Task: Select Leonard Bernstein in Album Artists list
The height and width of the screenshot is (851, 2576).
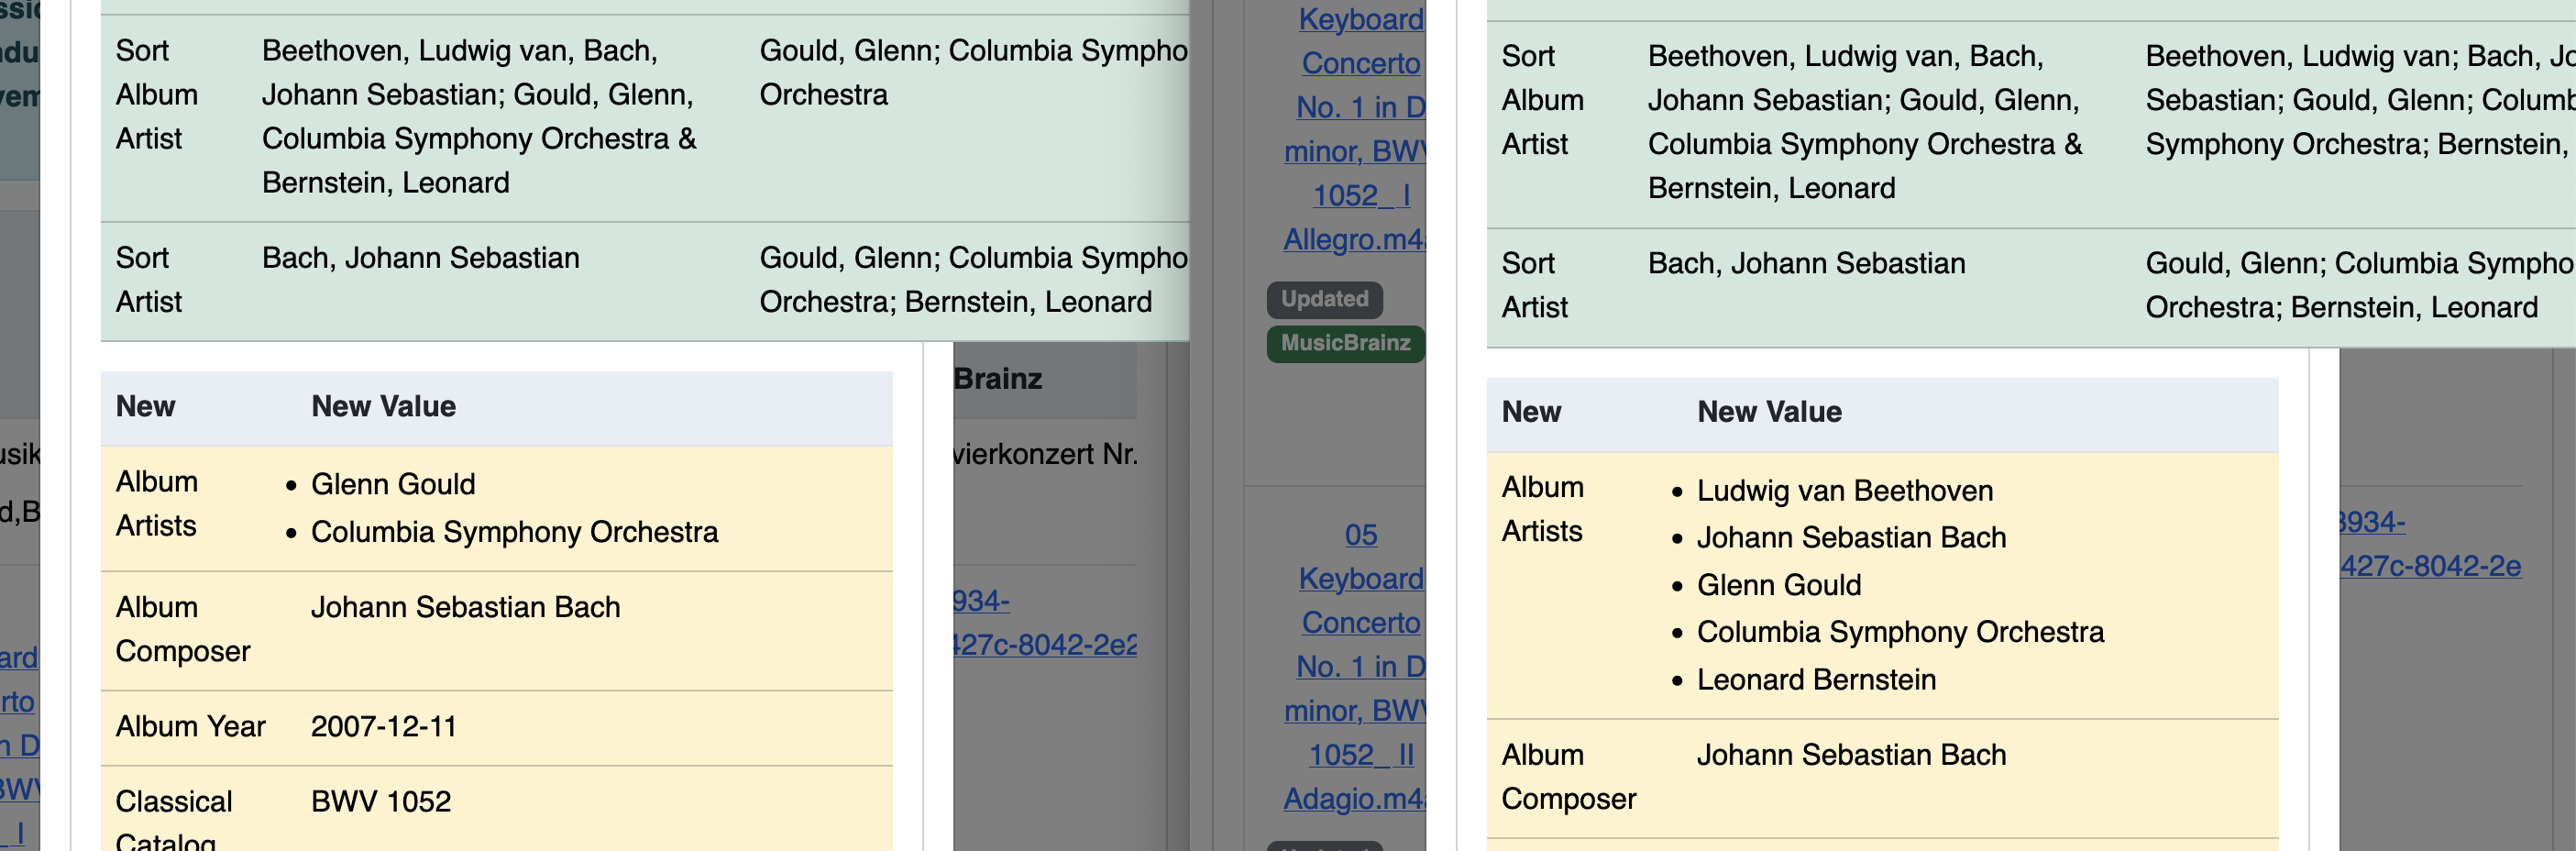Action: (x=1816, y=679)
